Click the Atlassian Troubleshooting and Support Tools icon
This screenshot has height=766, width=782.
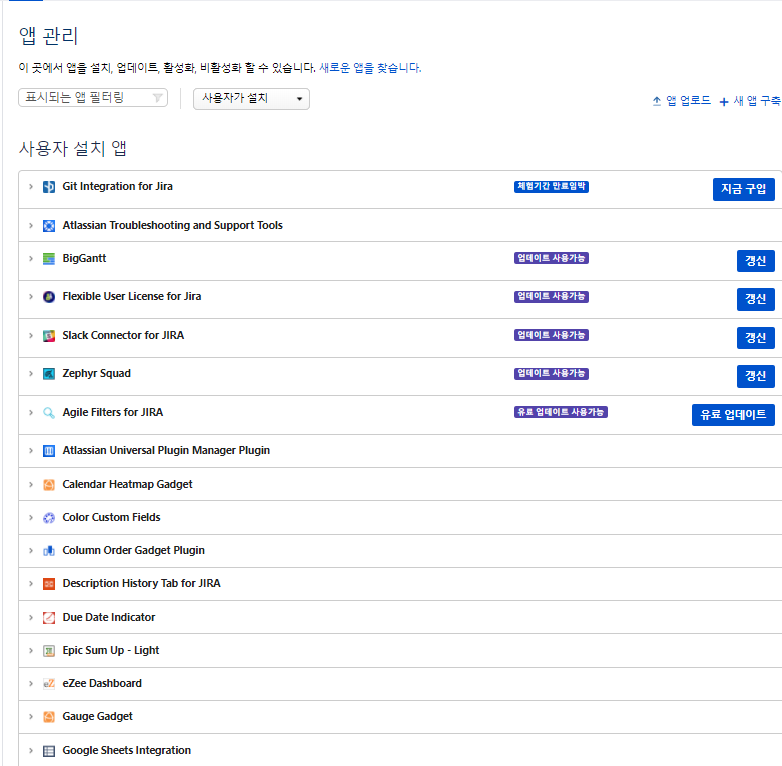49,226
